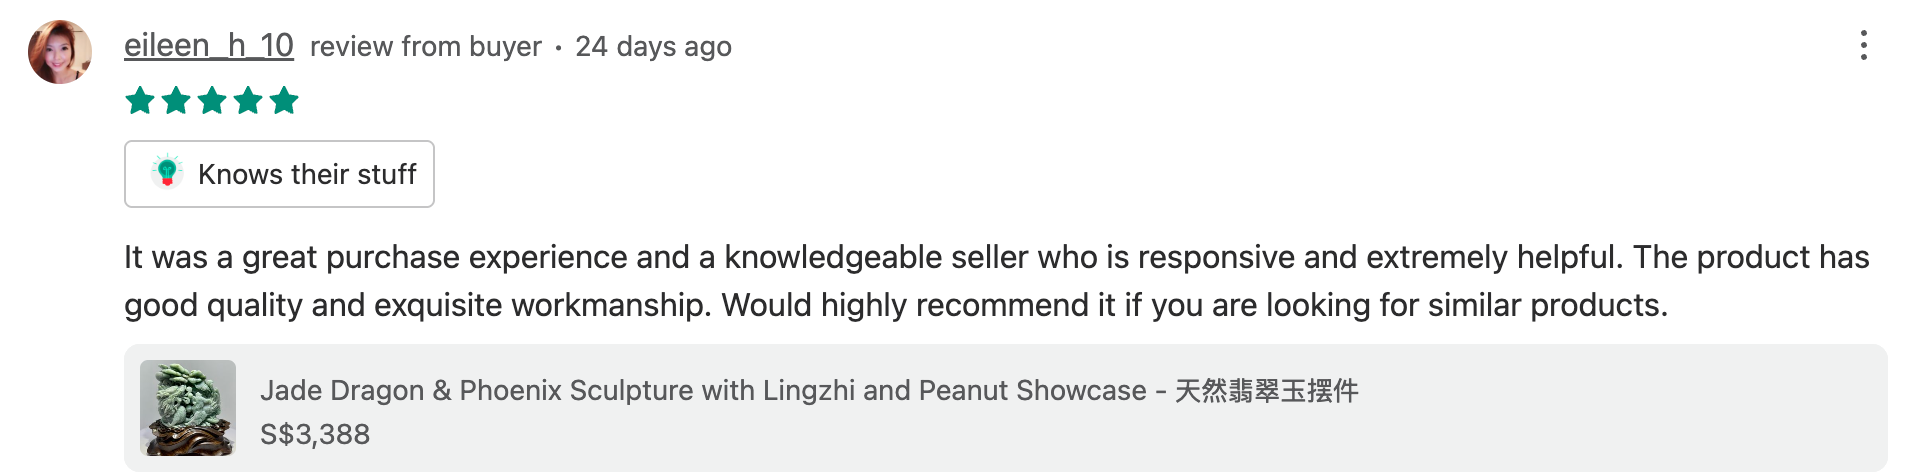
Task: Click the "24 days ago" timestamp
Action: coord(653,47)
